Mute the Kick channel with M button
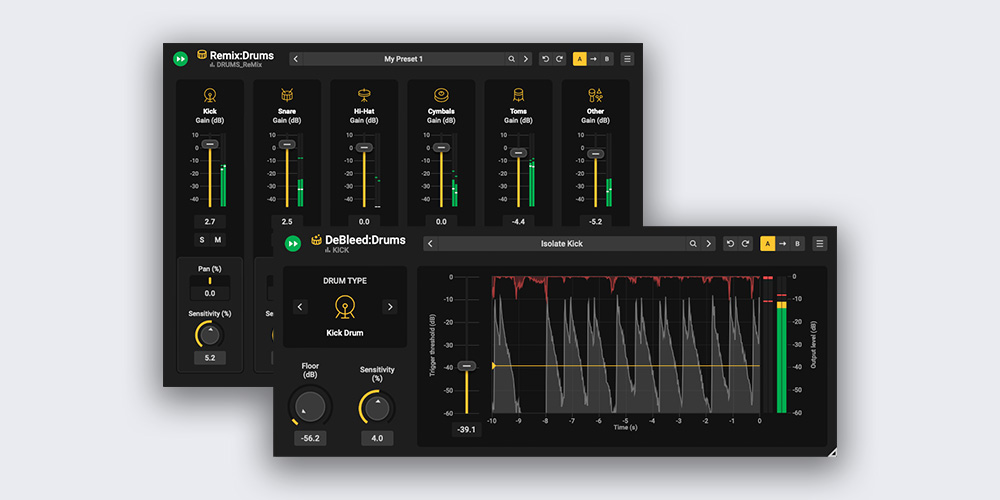 (x=217, y=240)
